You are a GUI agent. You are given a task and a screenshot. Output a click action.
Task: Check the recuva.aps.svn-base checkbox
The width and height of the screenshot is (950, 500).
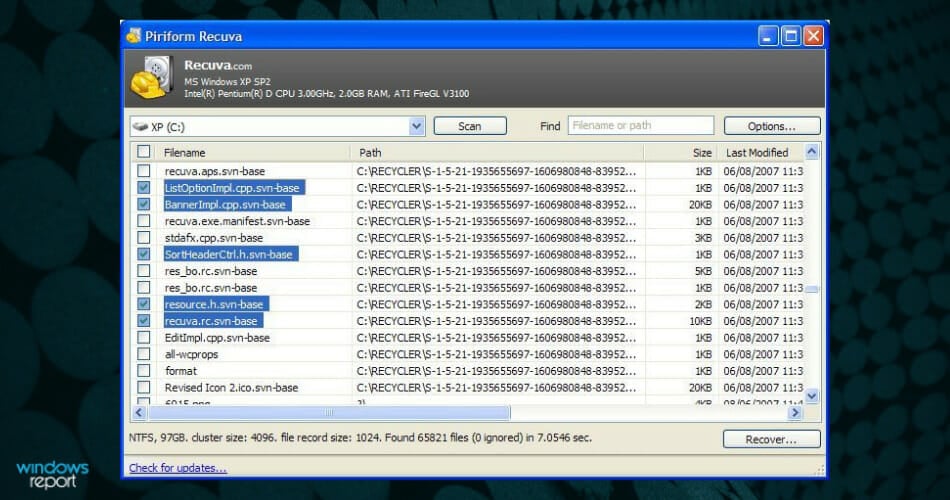click(x=144, y=171)
